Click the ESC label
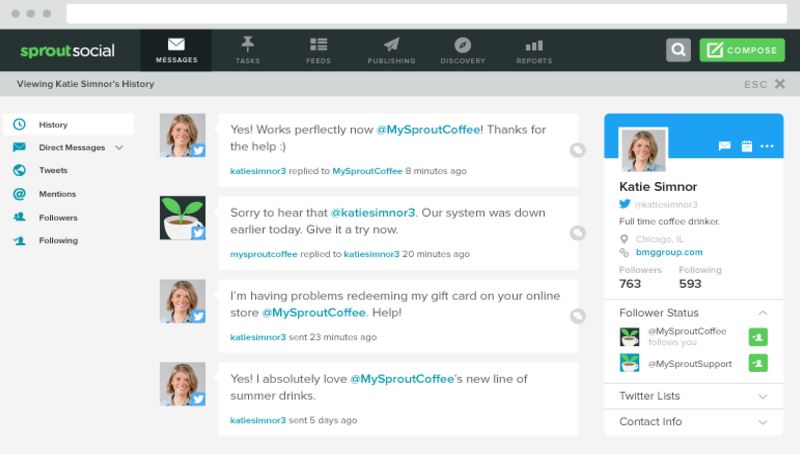The height and width of the screenshot is (454, 800). click(x=755, y=84)
